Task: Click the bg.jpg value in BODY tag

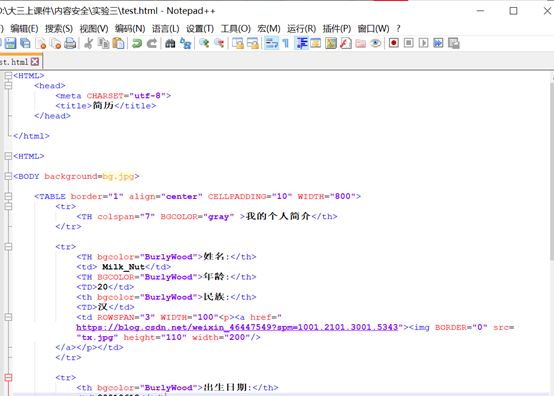Action: coord(118,176)
